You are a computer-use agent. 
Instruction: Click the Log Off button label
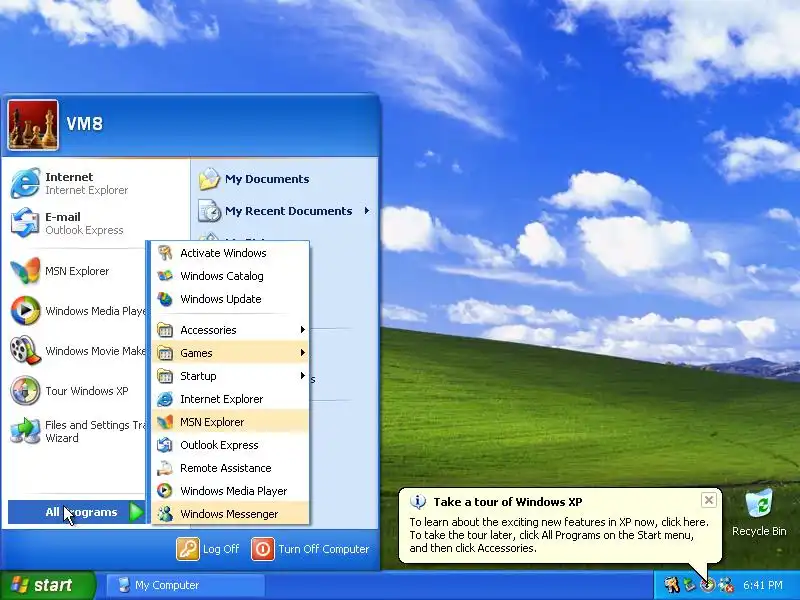(221, 549)
